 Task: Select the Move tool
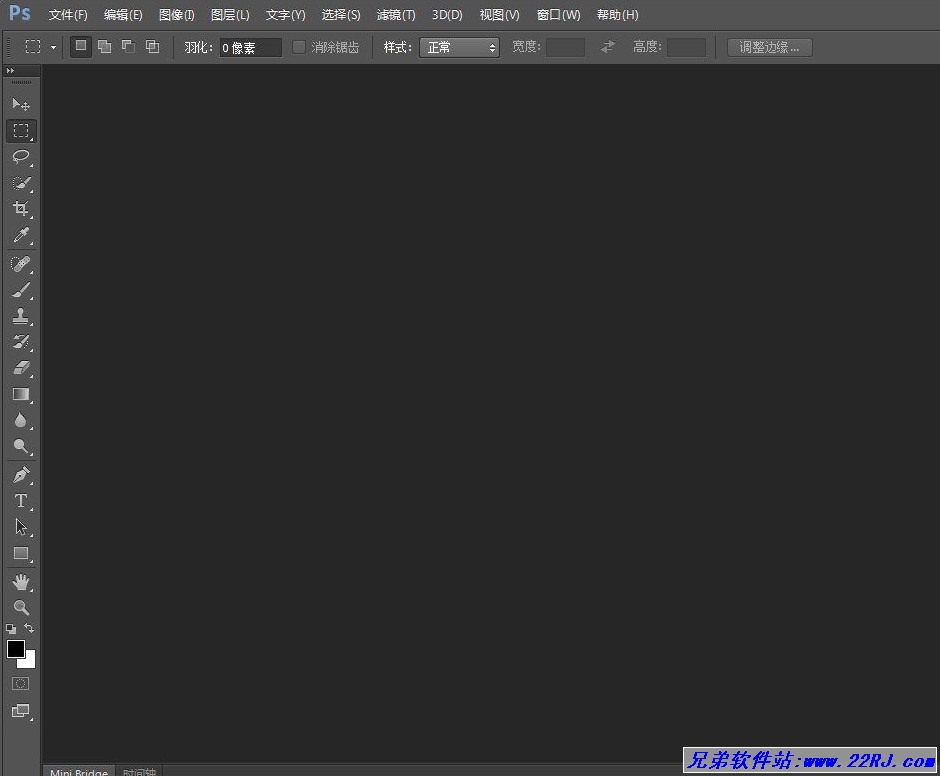point(20,104)
